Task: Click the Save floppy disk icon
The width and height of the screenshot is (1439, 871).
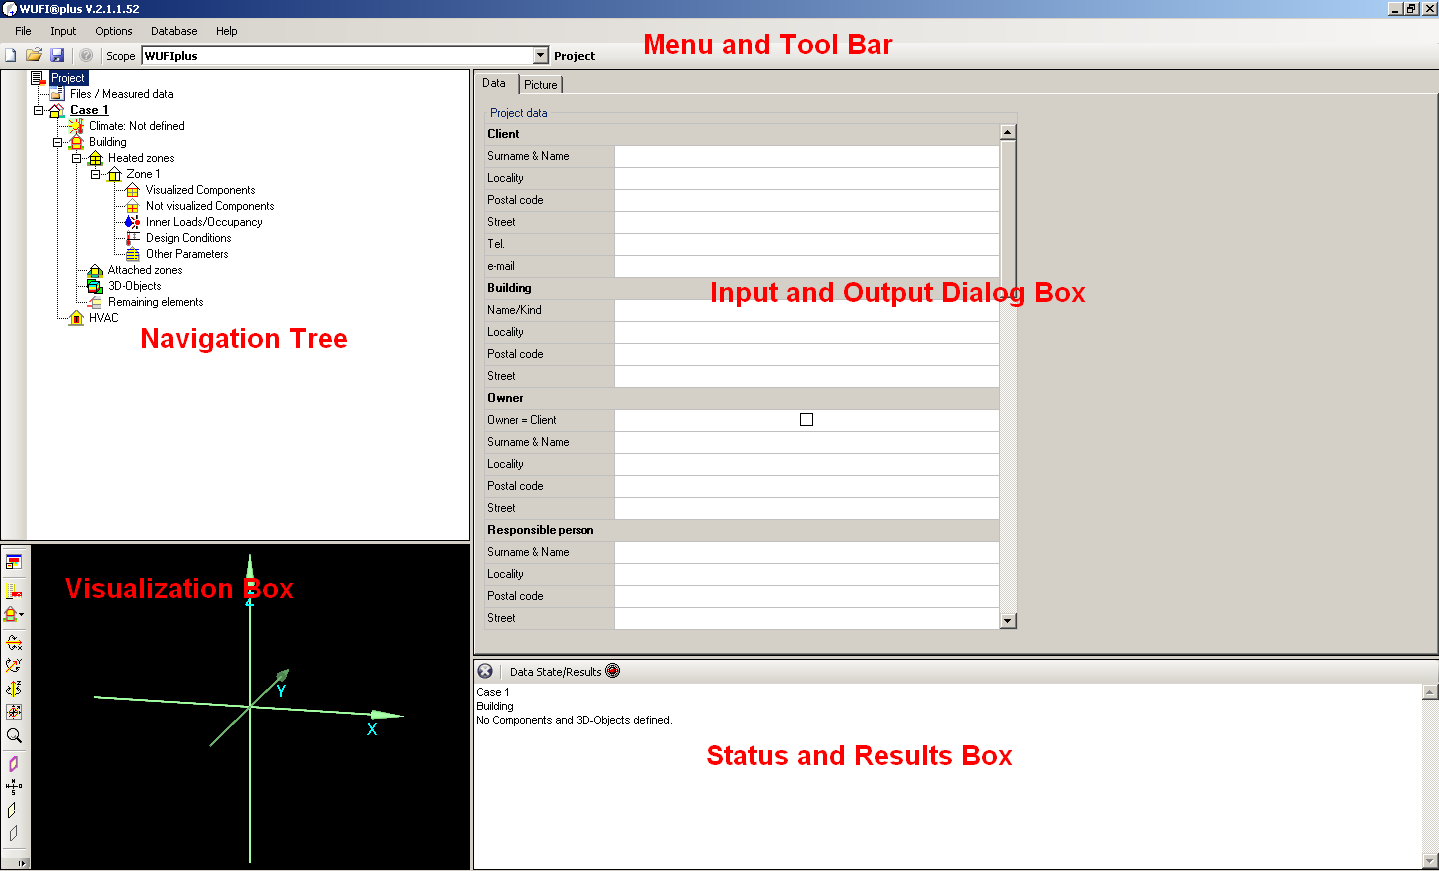Action: tap(57, 55)
